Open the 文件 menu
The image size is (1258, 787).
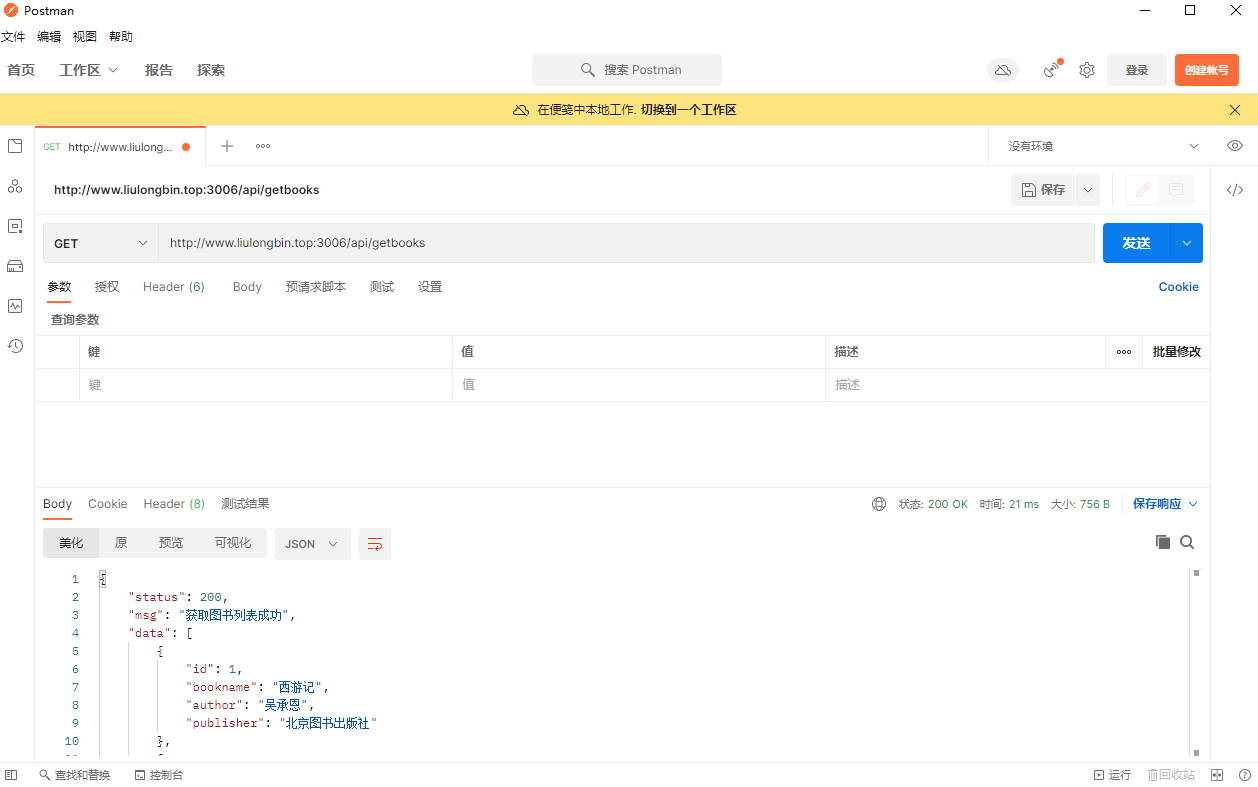click(13, 37)
